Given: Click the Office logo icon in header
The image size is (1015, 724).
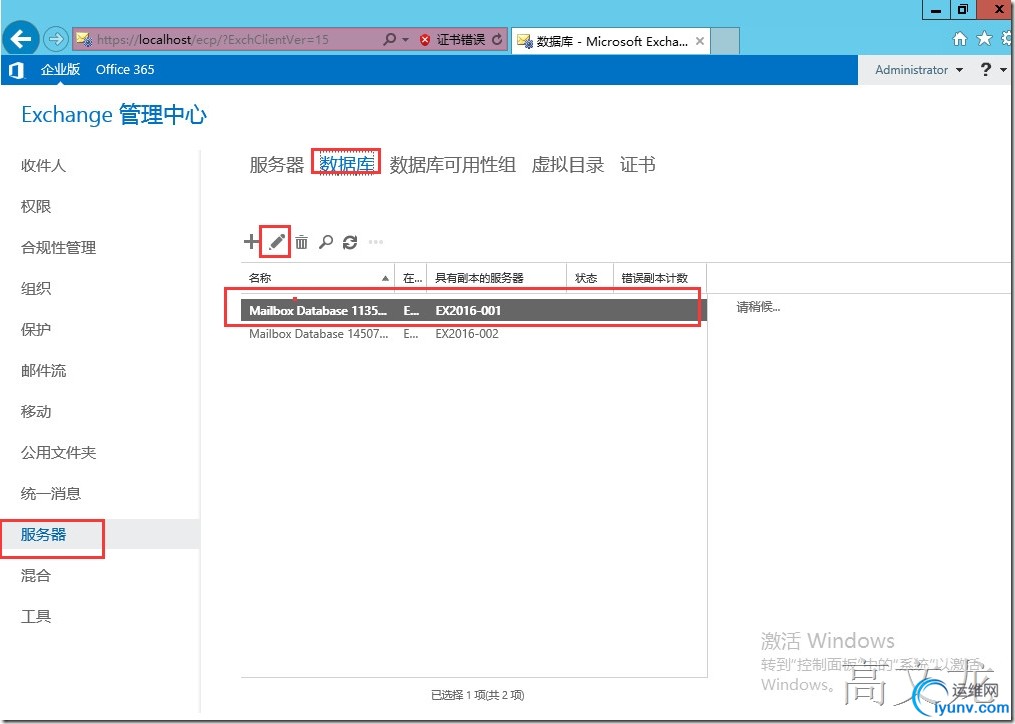Looking at the screenshot, I should 16,70.
